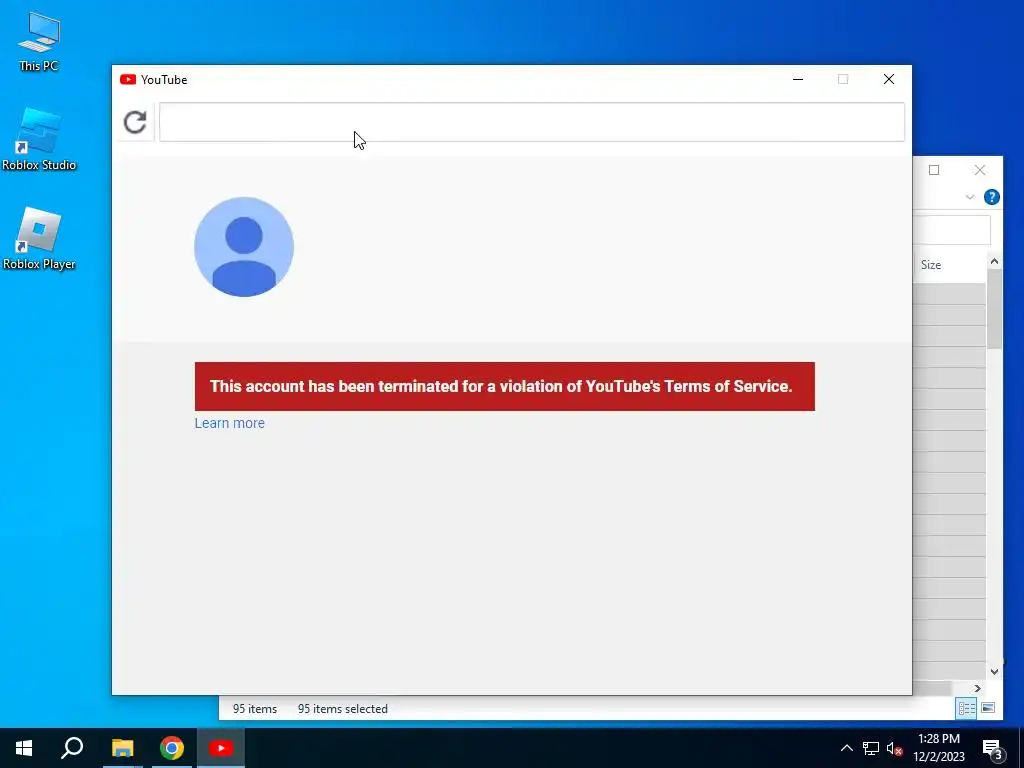Click the 95 items selected status text

click(x=343, y=709)
